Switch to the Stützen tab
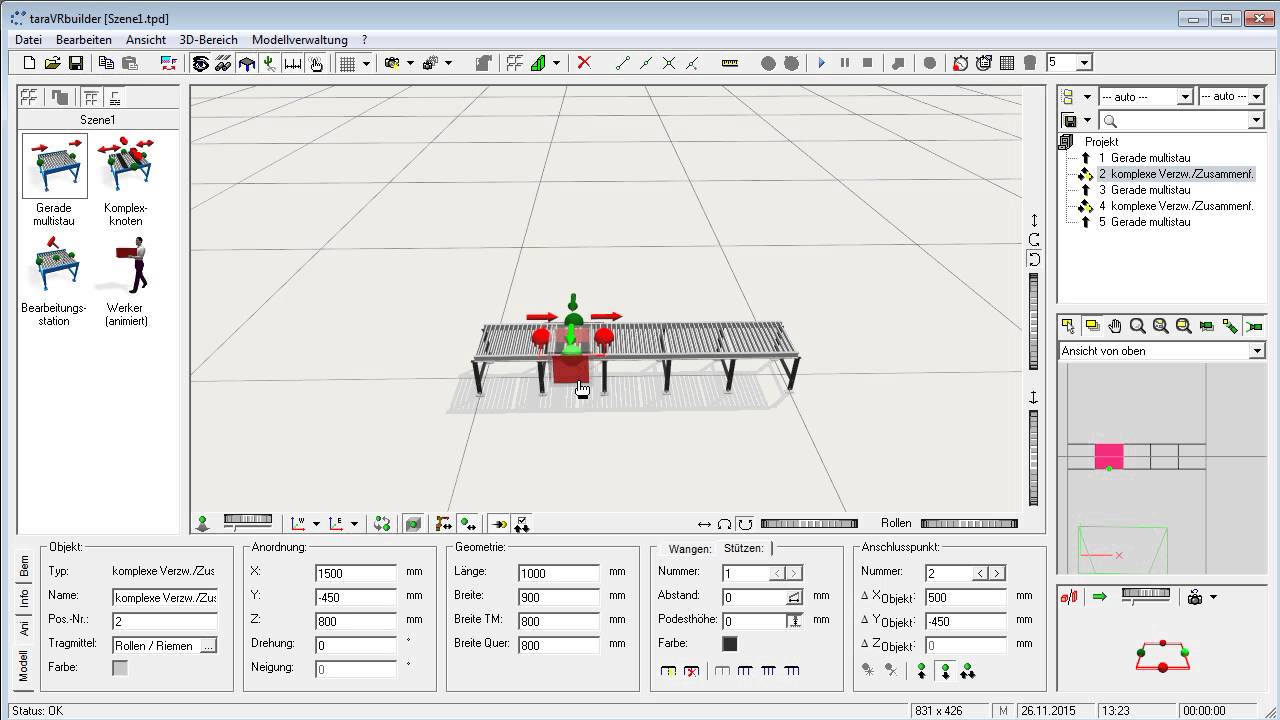Screen dimensions: 1280x720 coord(744,548)
